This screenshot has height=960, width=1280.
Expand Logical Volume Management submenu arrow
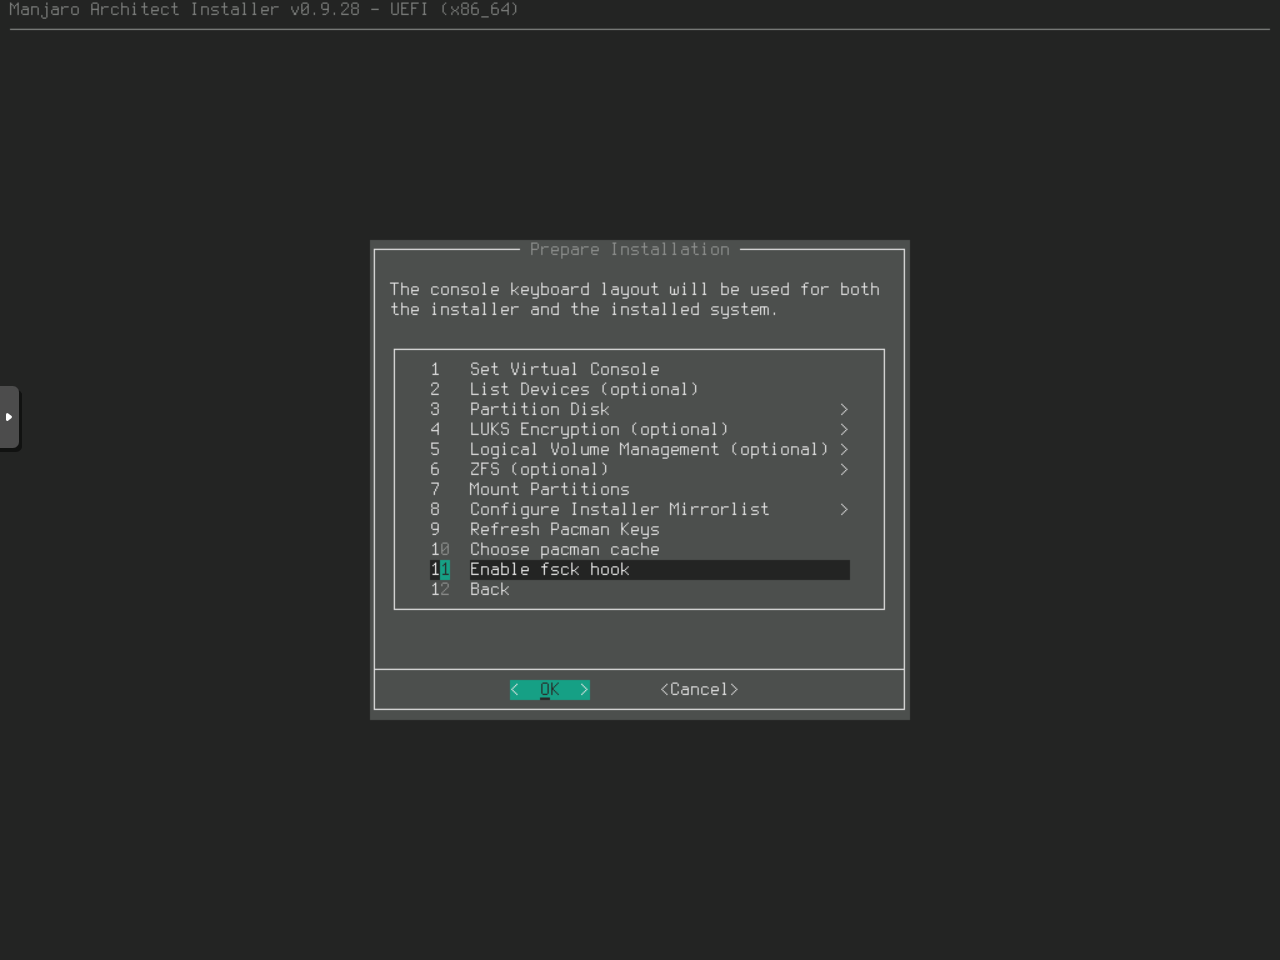click(844, 449)
